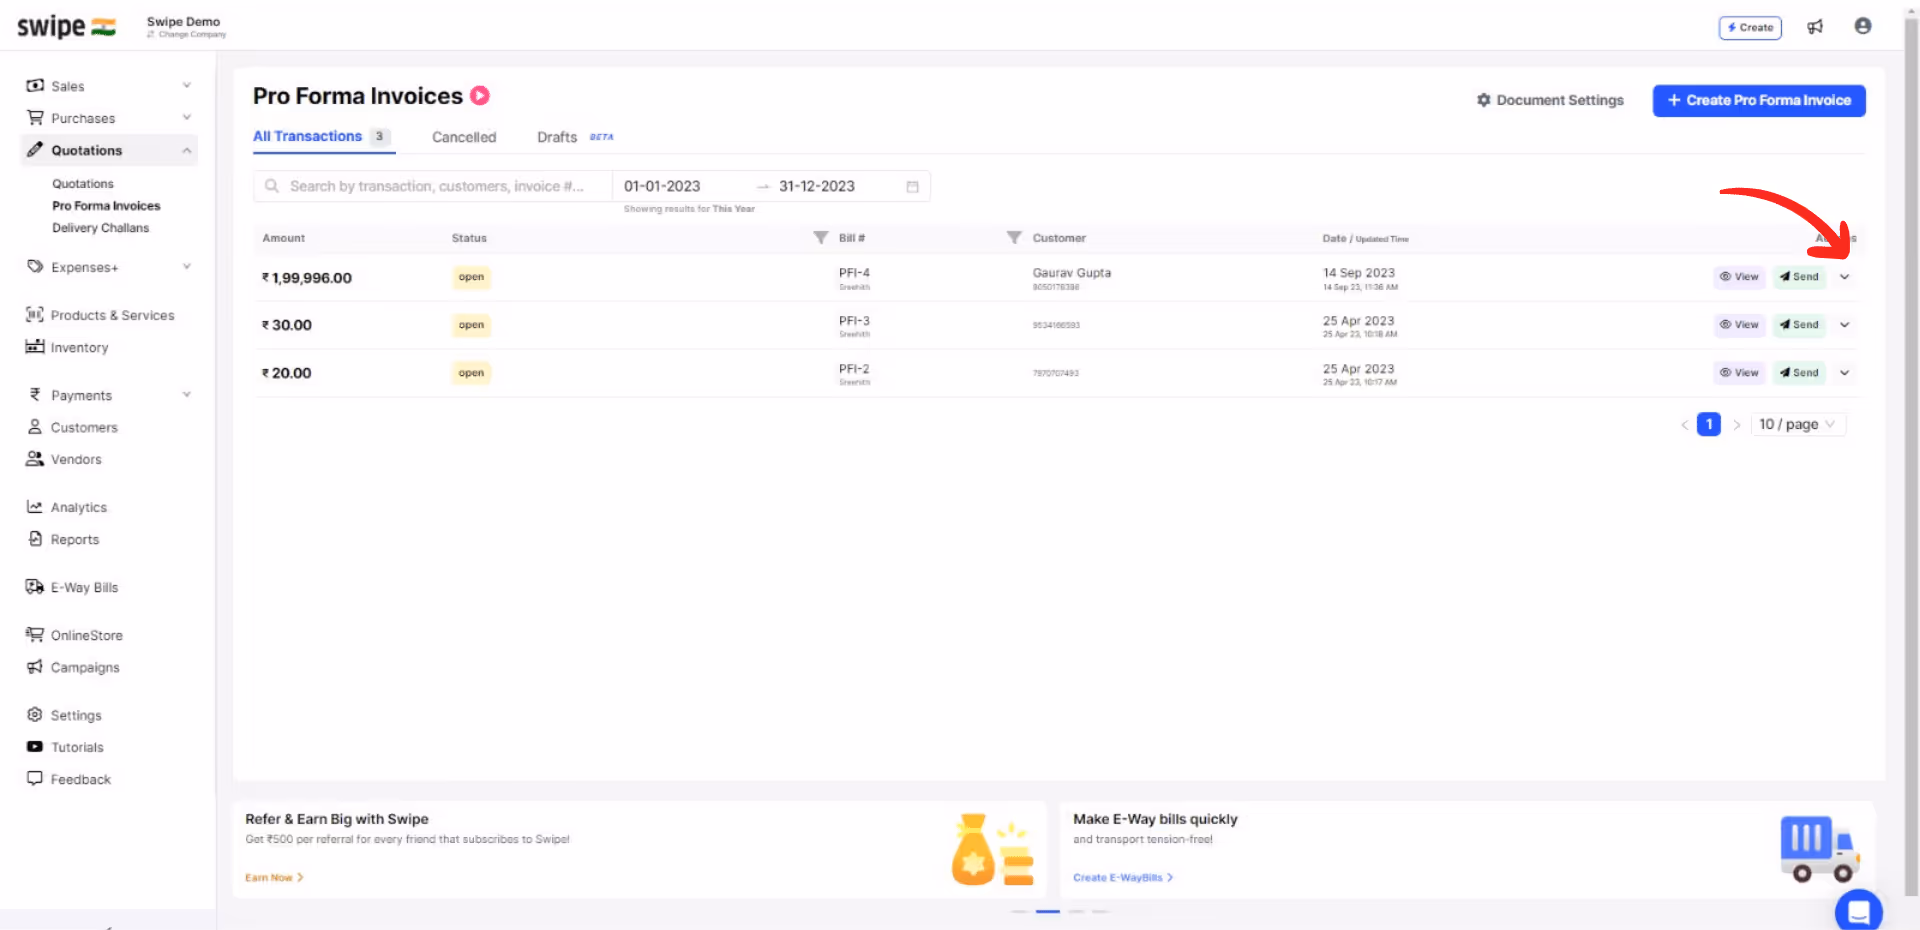This screenshot has width=1920, height=930.
Task: Click Create Pro Forma Invoice button
Action: (x=1759, y=100)
